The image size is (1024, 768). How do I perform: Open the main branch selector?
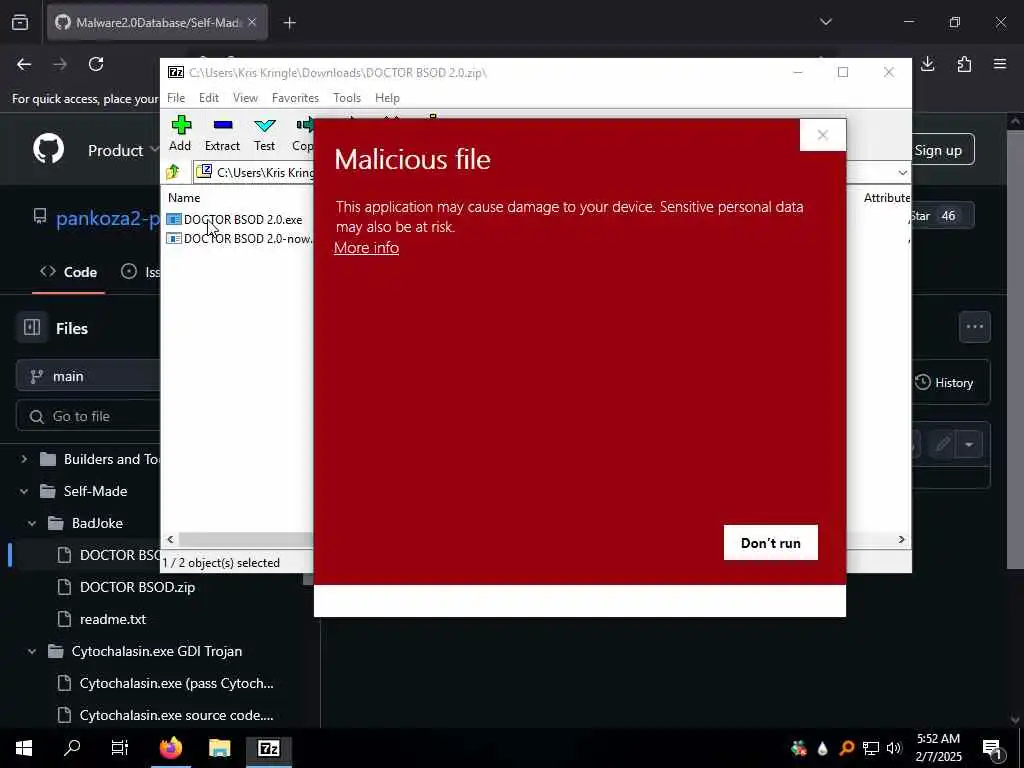tap(88, 376)
